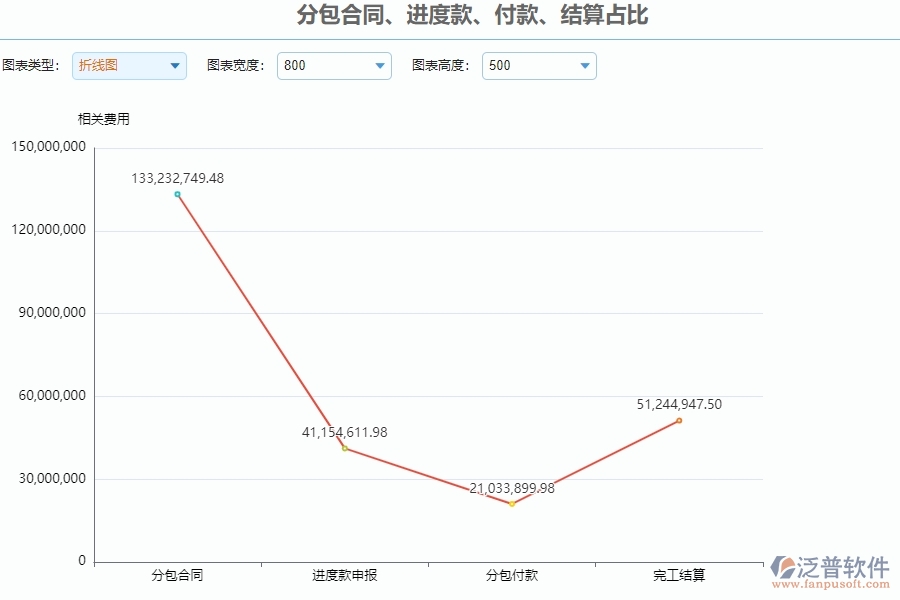Click the 完工结算 x-axis label
Image resolution: width=900 pixels, height=600 pixels.
(x=680, y=575)
